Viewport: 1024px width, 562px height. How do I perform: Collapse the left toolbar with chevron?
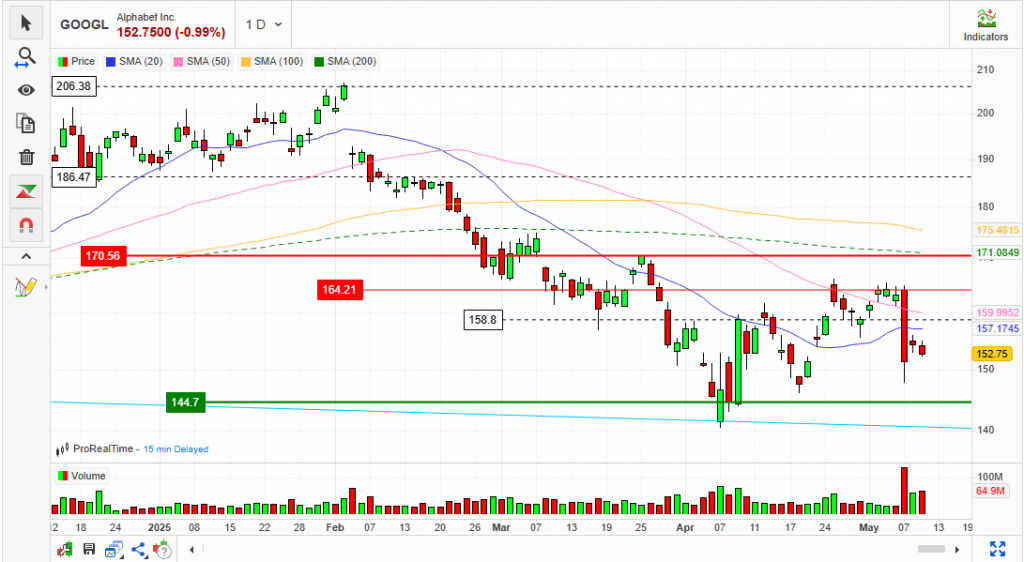pyautogui.click(x=26, y=256)
